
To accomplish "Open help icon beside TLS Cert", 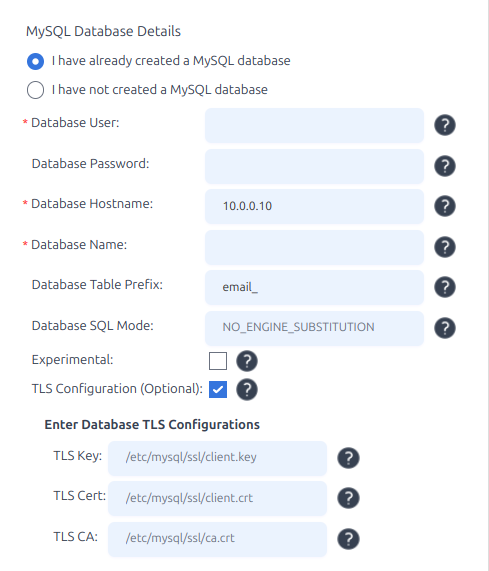I will [x=348, y=498].
